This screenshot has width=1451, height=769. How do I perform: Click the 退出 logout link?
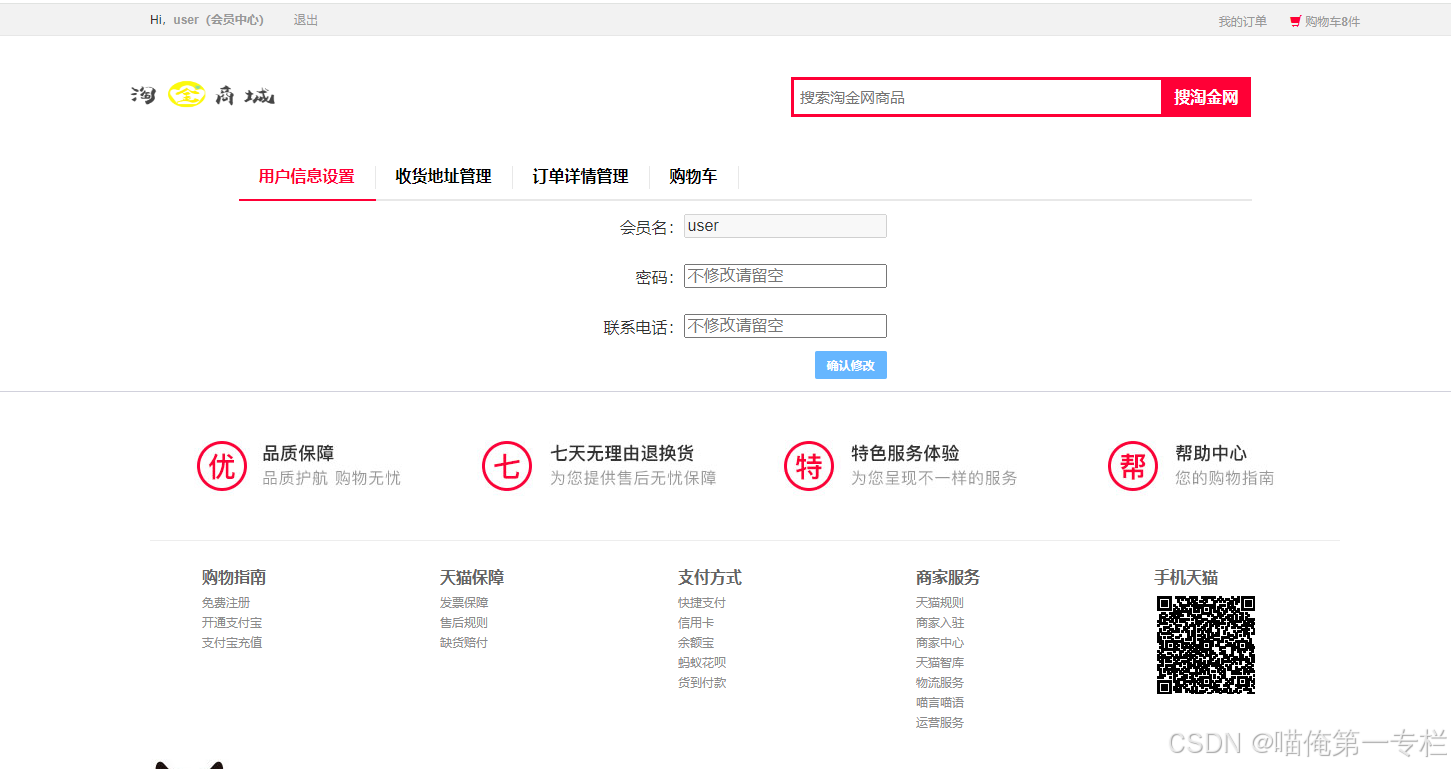pyautogui.click(x=306, y=20)
